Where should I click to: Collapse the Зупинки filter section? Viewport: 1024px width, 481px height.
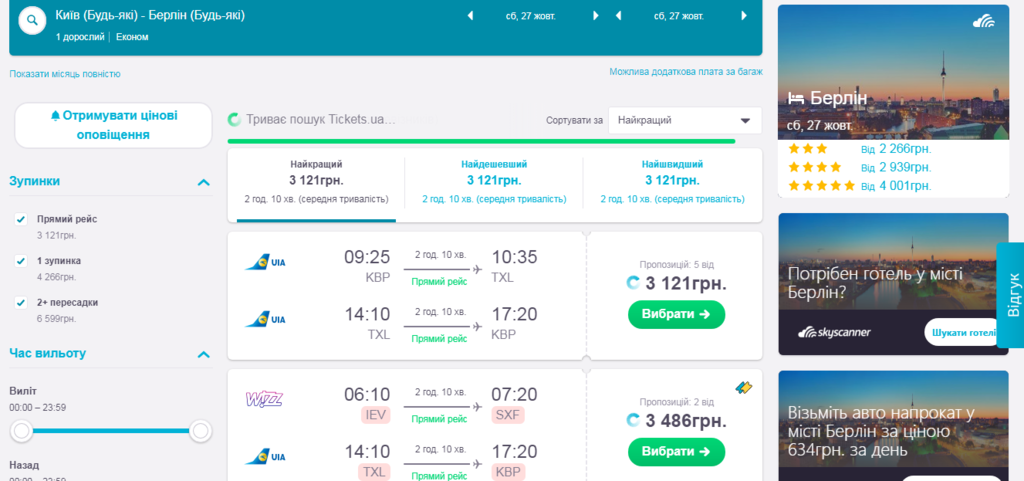(x=204, y=182)
